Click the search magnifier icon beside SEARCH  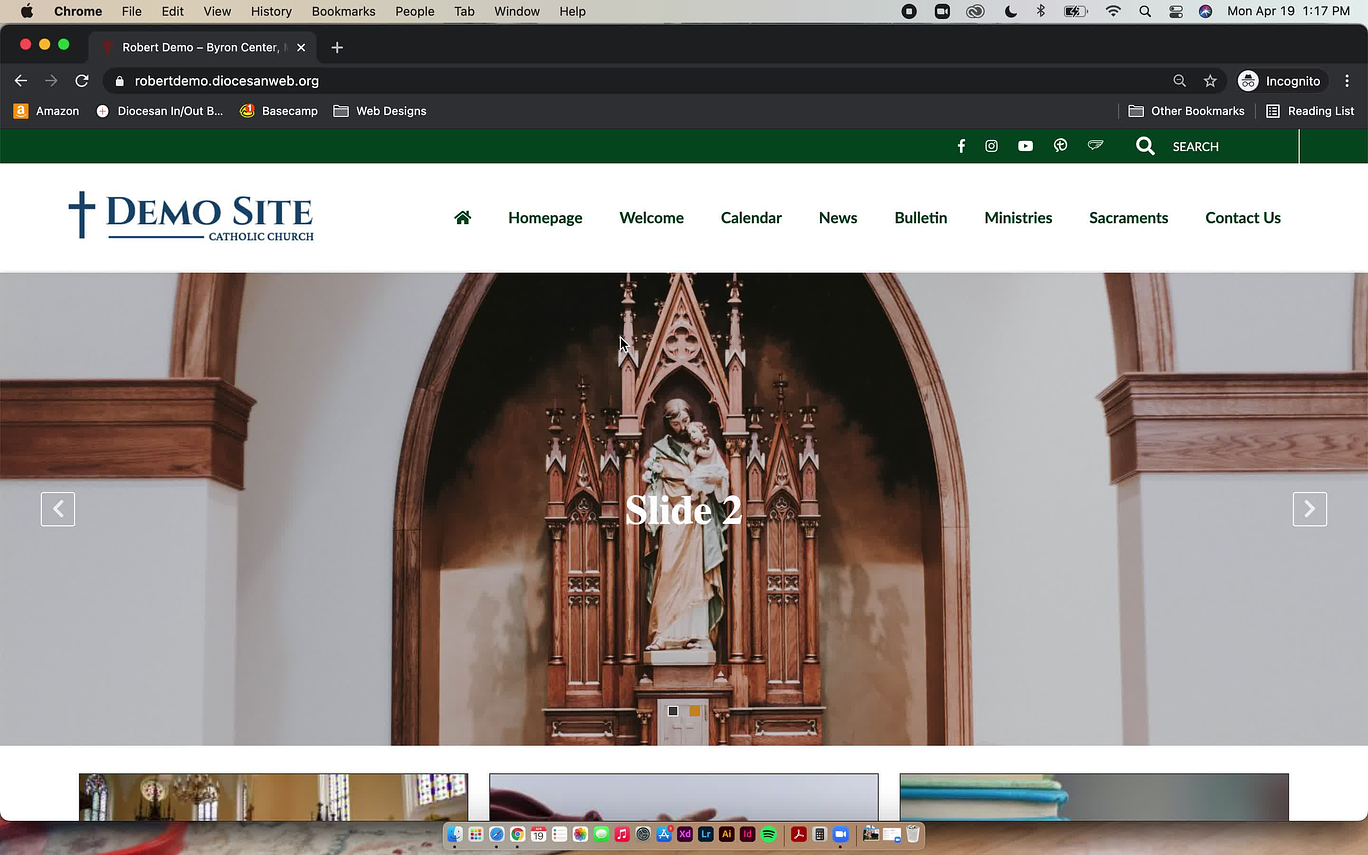coord(1145,146)
